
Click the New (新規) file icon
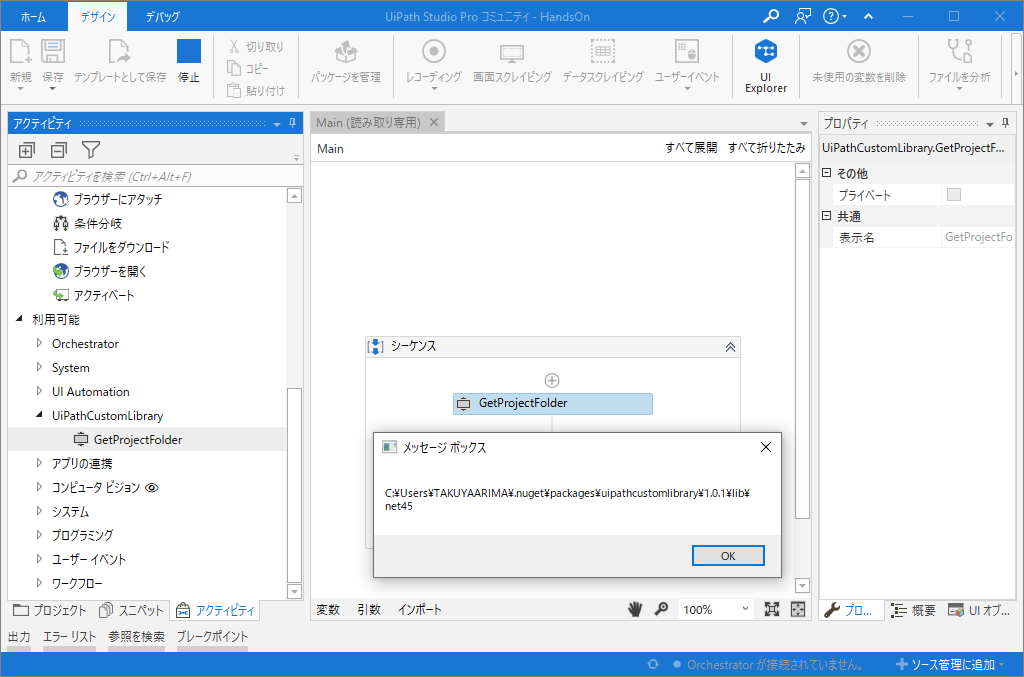20,52
